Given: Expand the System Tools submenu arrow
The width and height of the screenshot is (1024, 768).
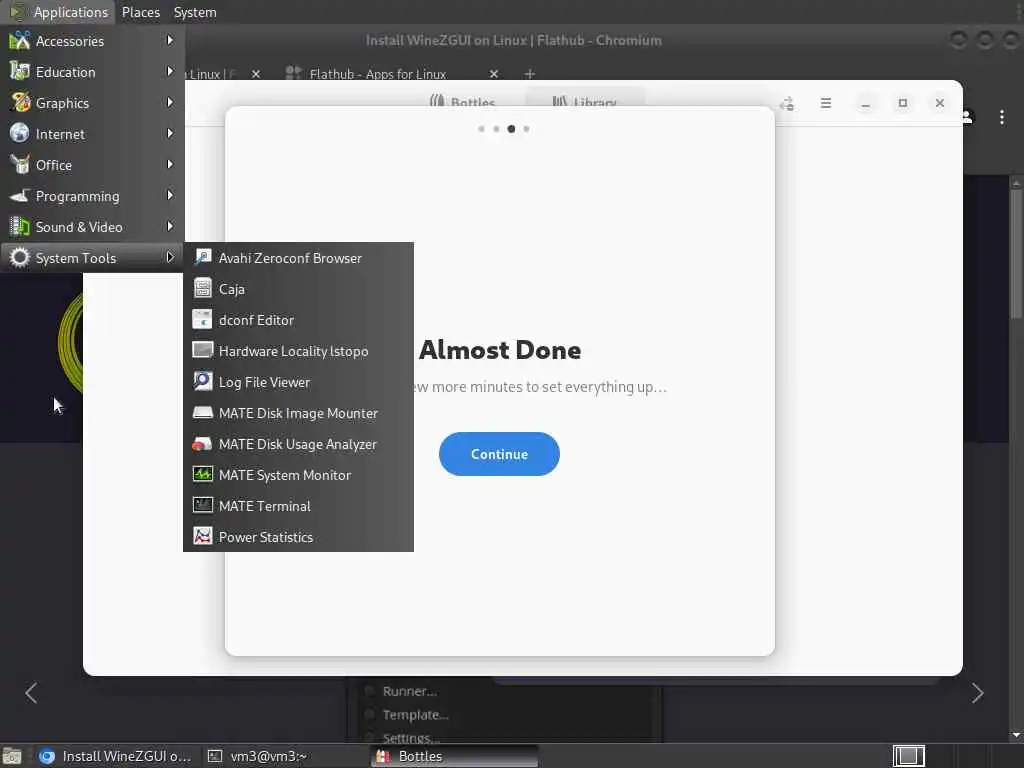Looking at the screenshot, I should 170,257.
